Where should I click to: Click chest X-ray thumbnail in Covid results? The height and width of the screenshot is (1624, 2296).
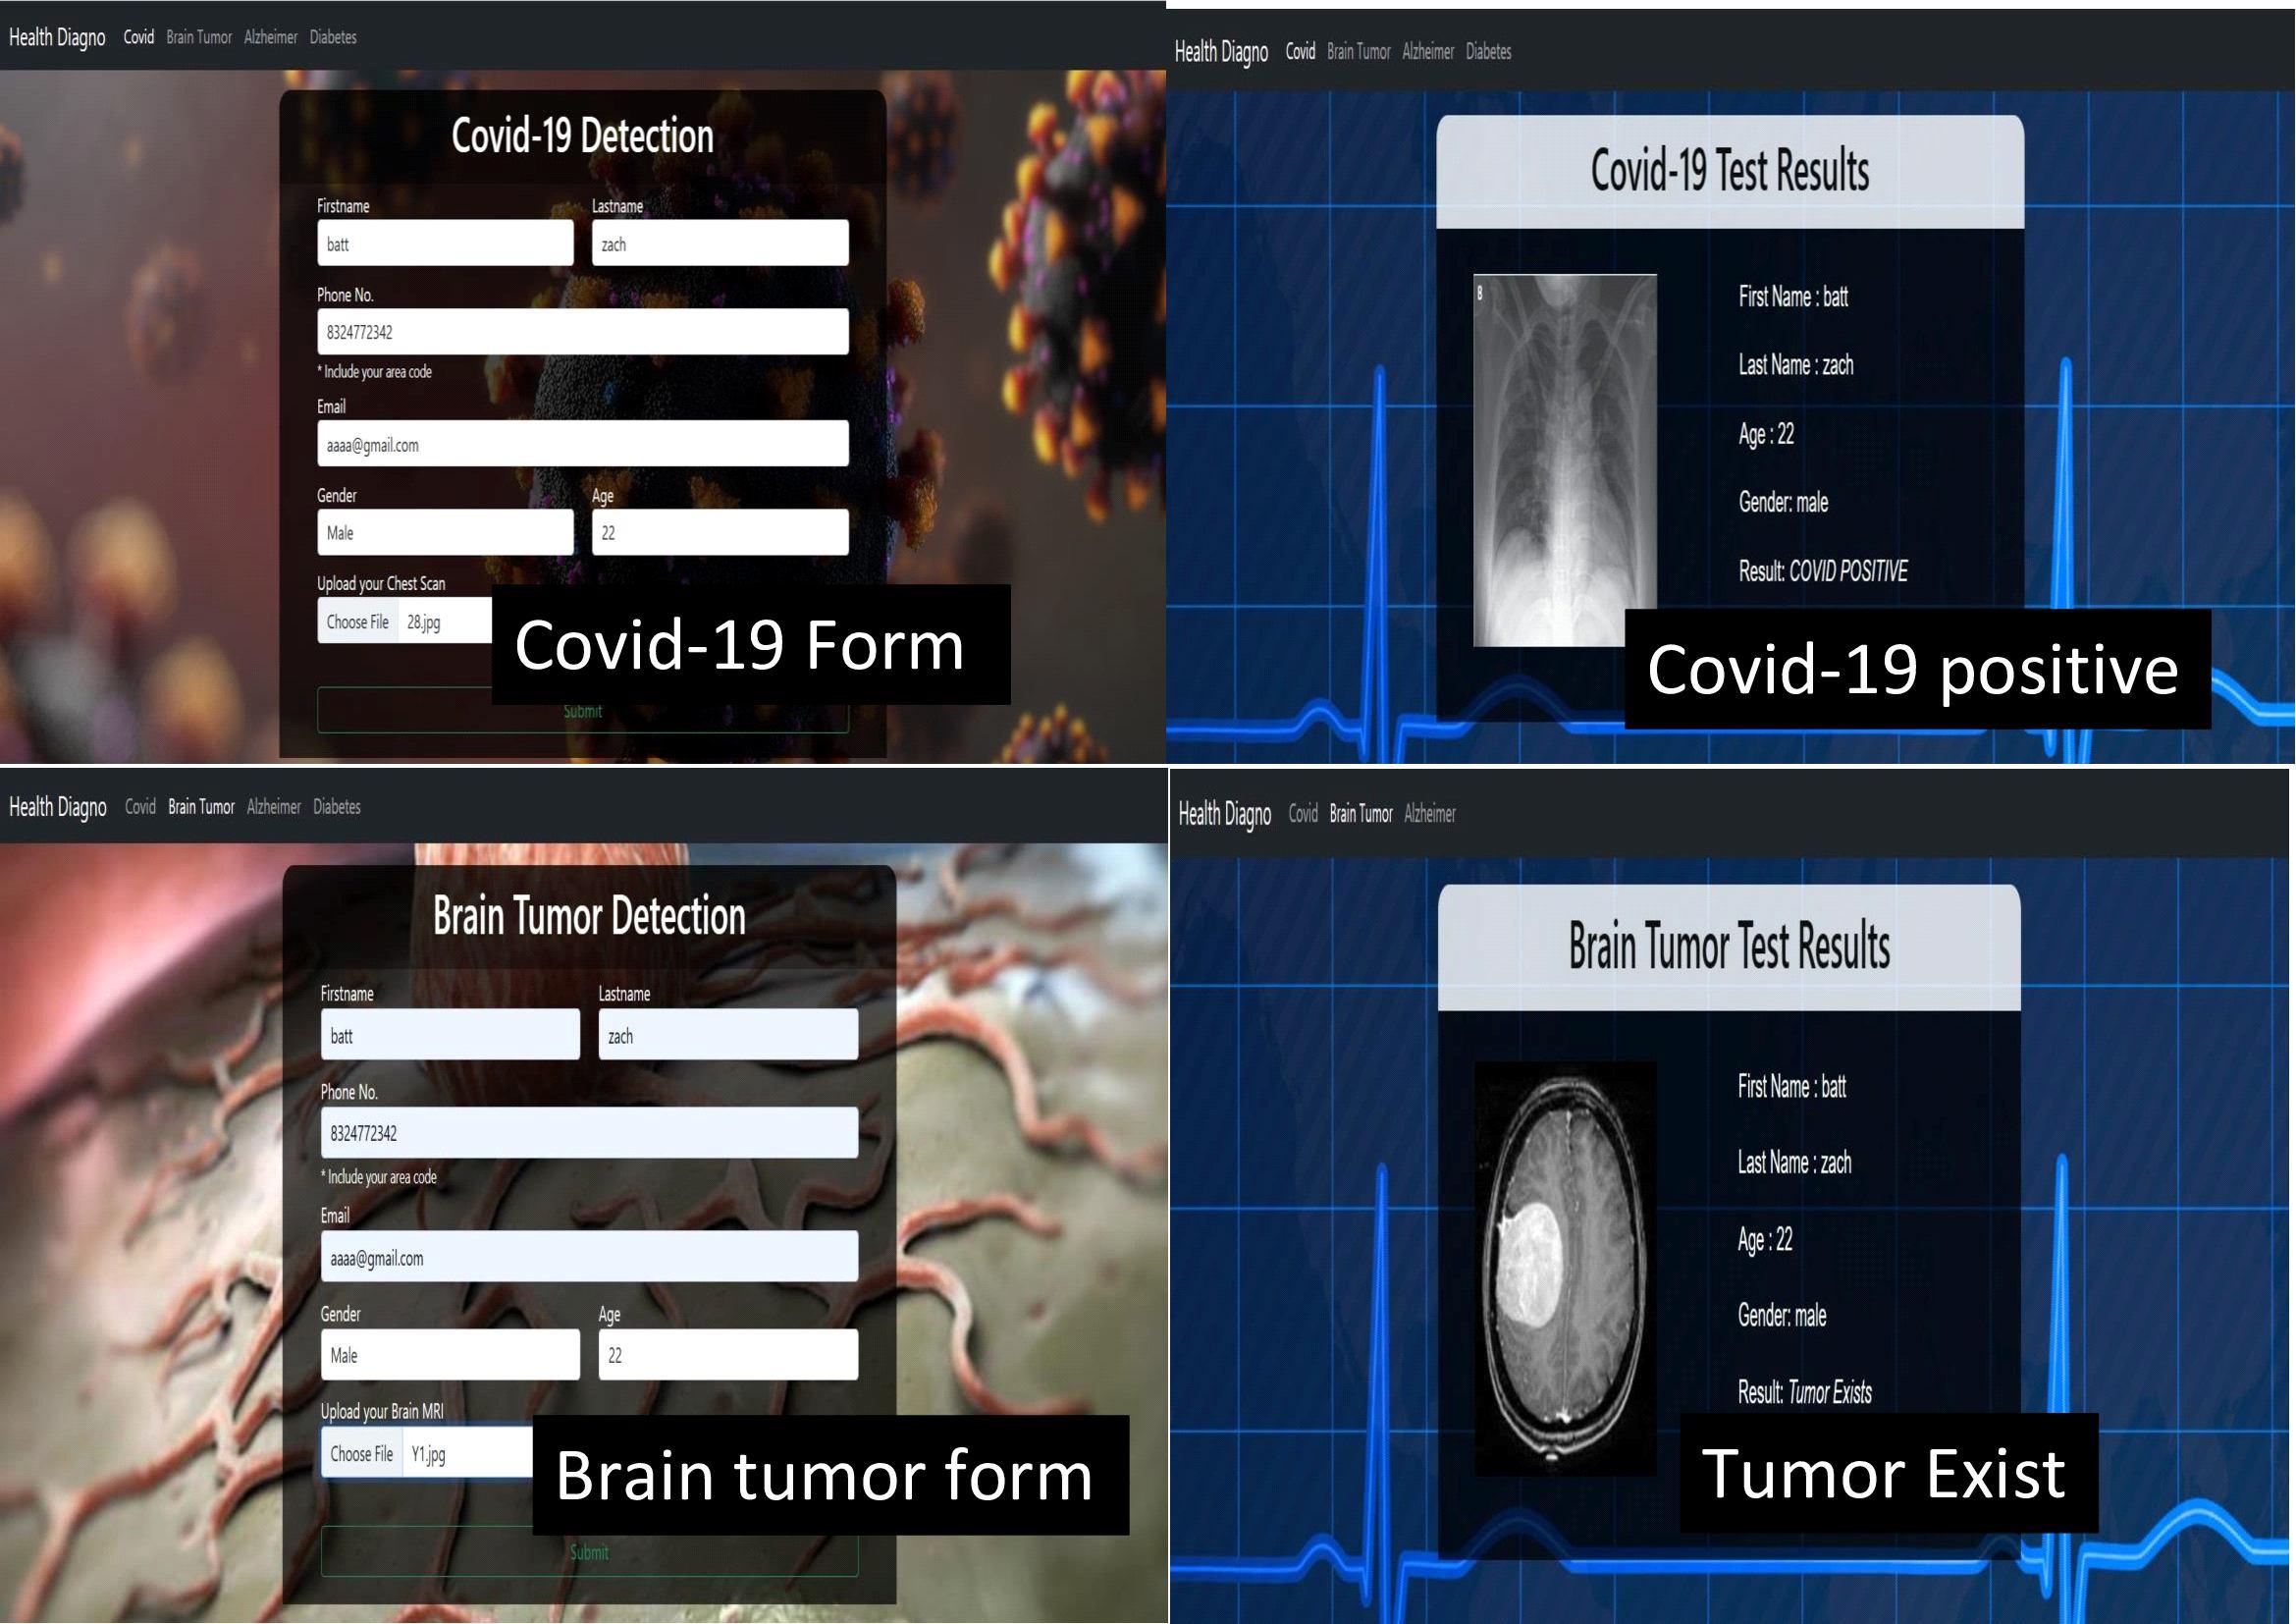(x=1564, y=460)
